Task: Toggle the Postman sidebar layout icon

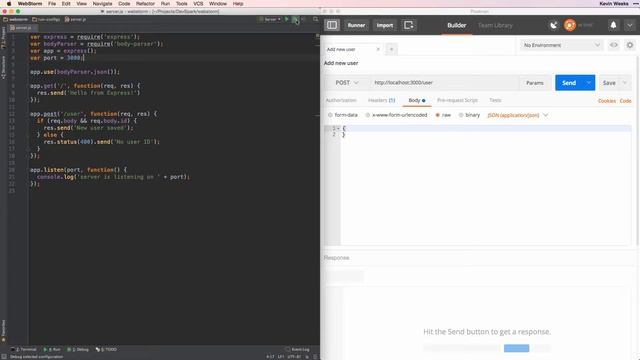Action: coord(332,25)
